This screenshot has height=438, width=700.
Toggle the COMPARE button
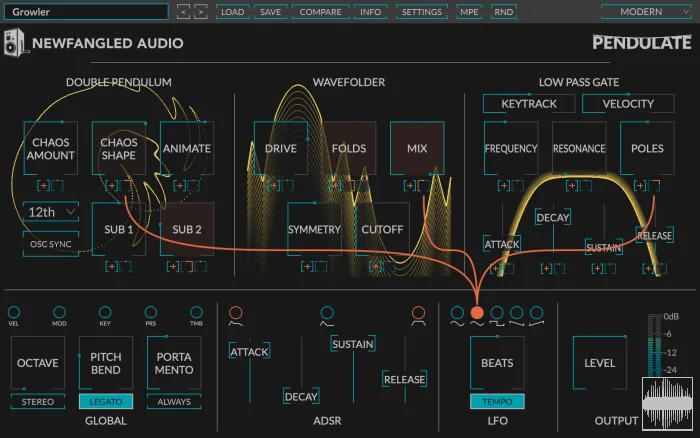pos(320,12)
